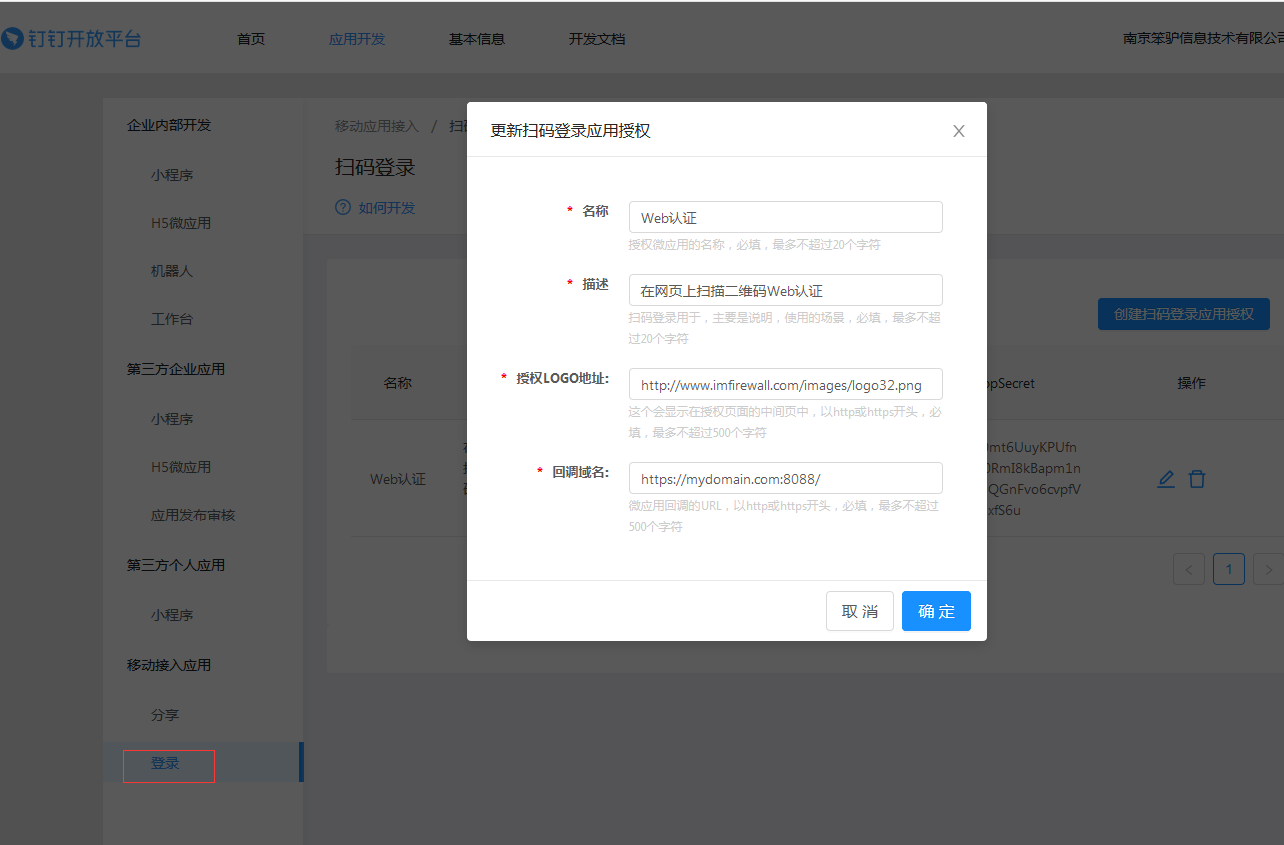Click the edit pencil icon for Web认证

[x=1166, y=479]
